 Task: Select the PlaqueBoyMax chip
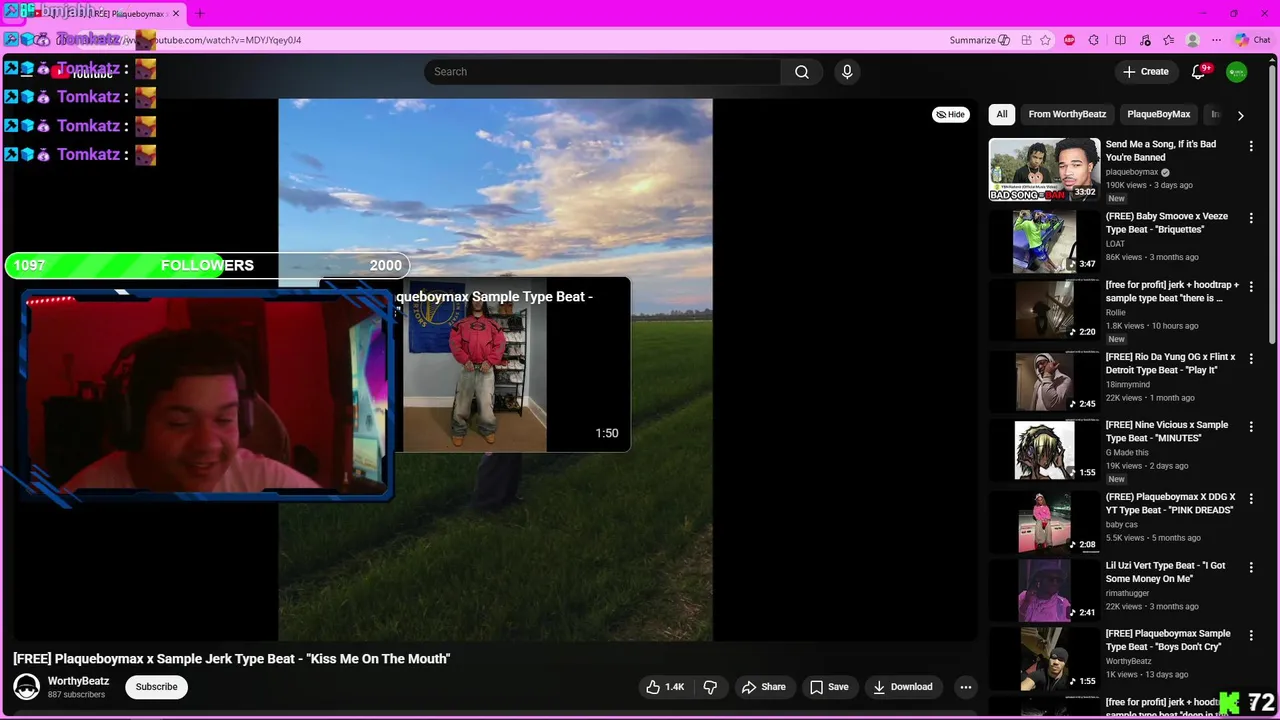coord(1159,114)
